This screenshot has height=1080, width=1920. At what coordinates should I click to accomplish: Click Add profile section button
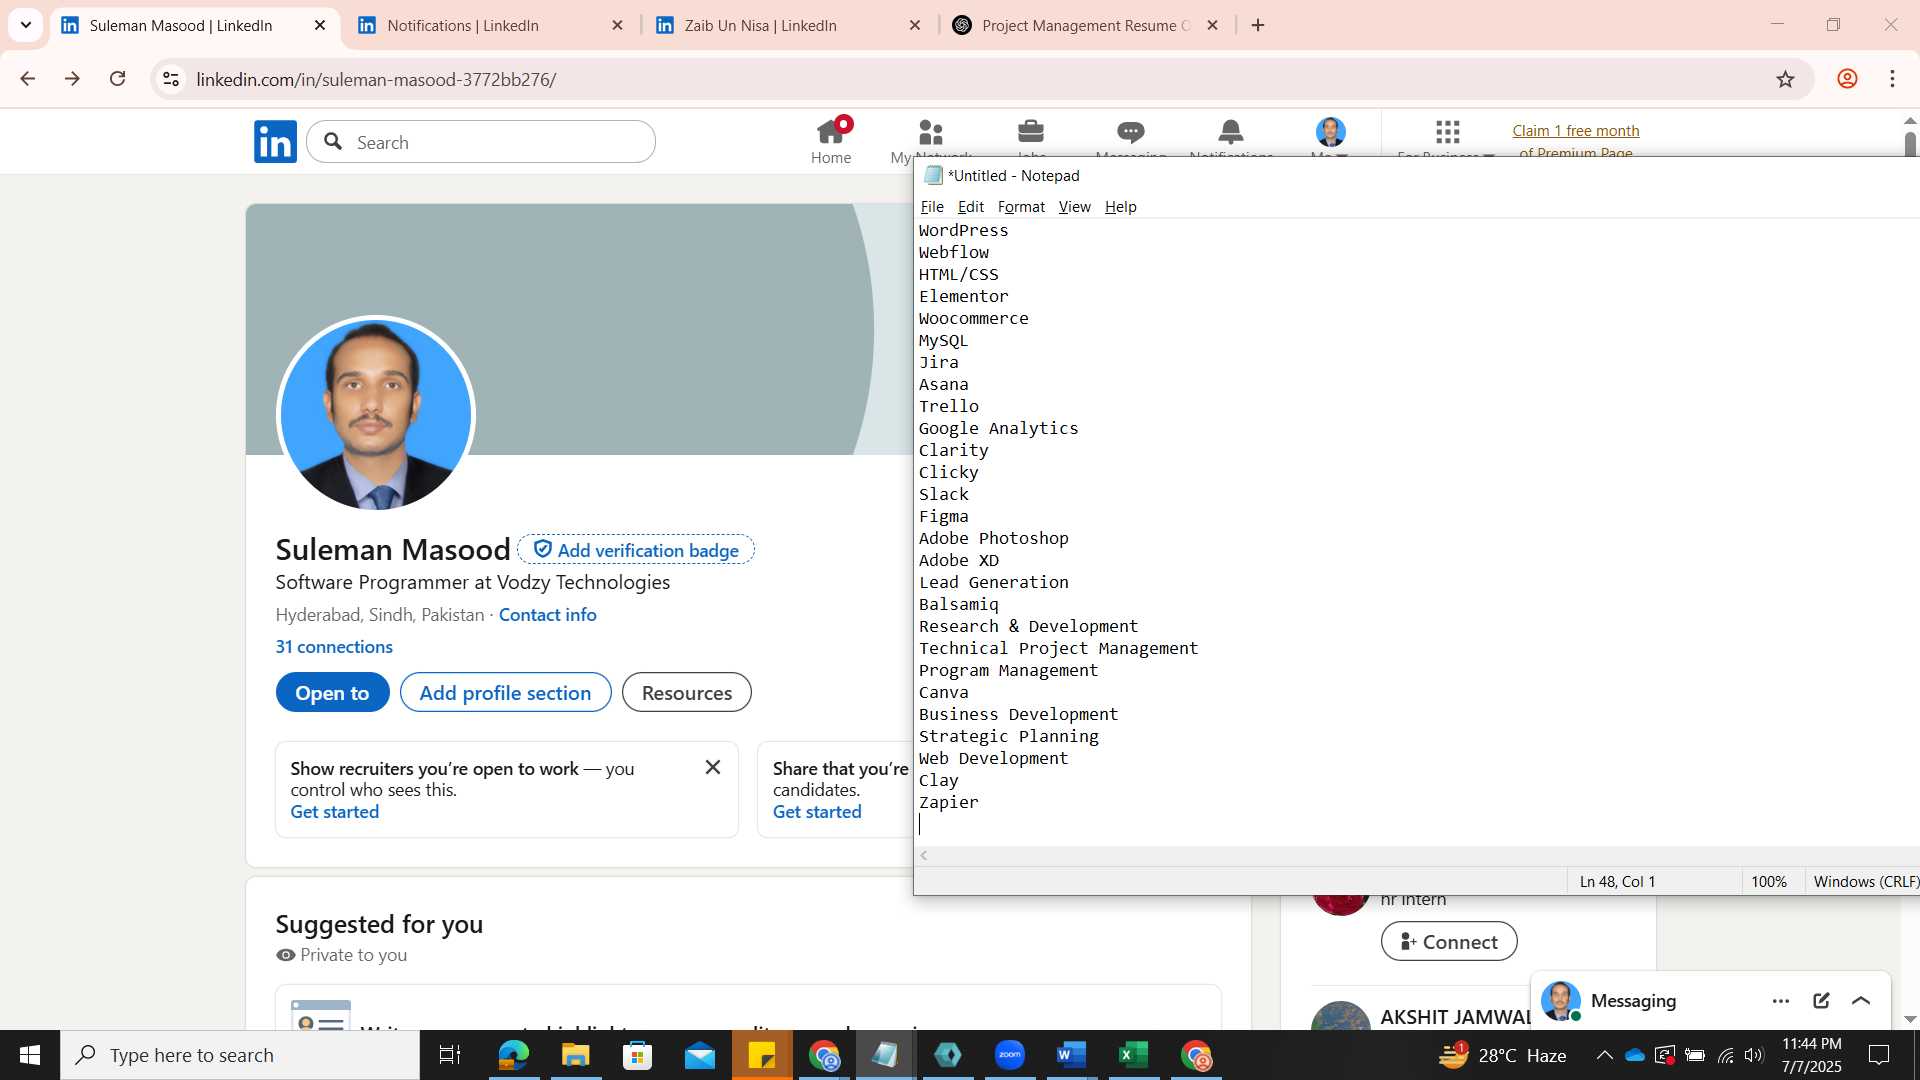505,693
